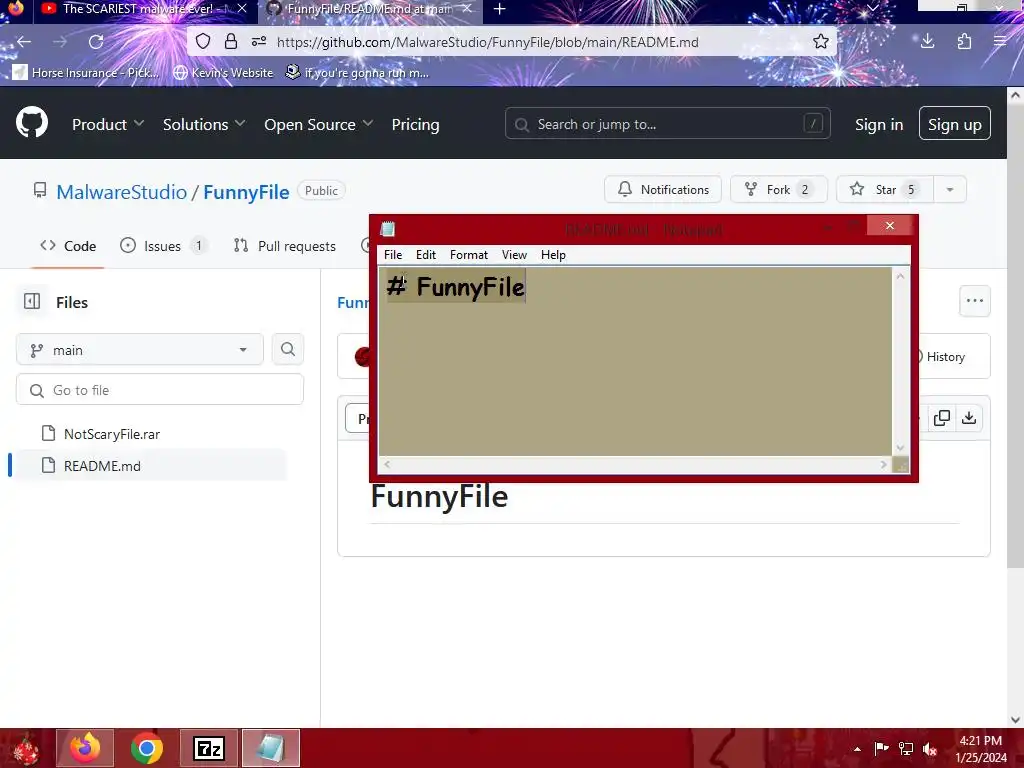Click the Windows Start button ornament

(x=26, y=748)
